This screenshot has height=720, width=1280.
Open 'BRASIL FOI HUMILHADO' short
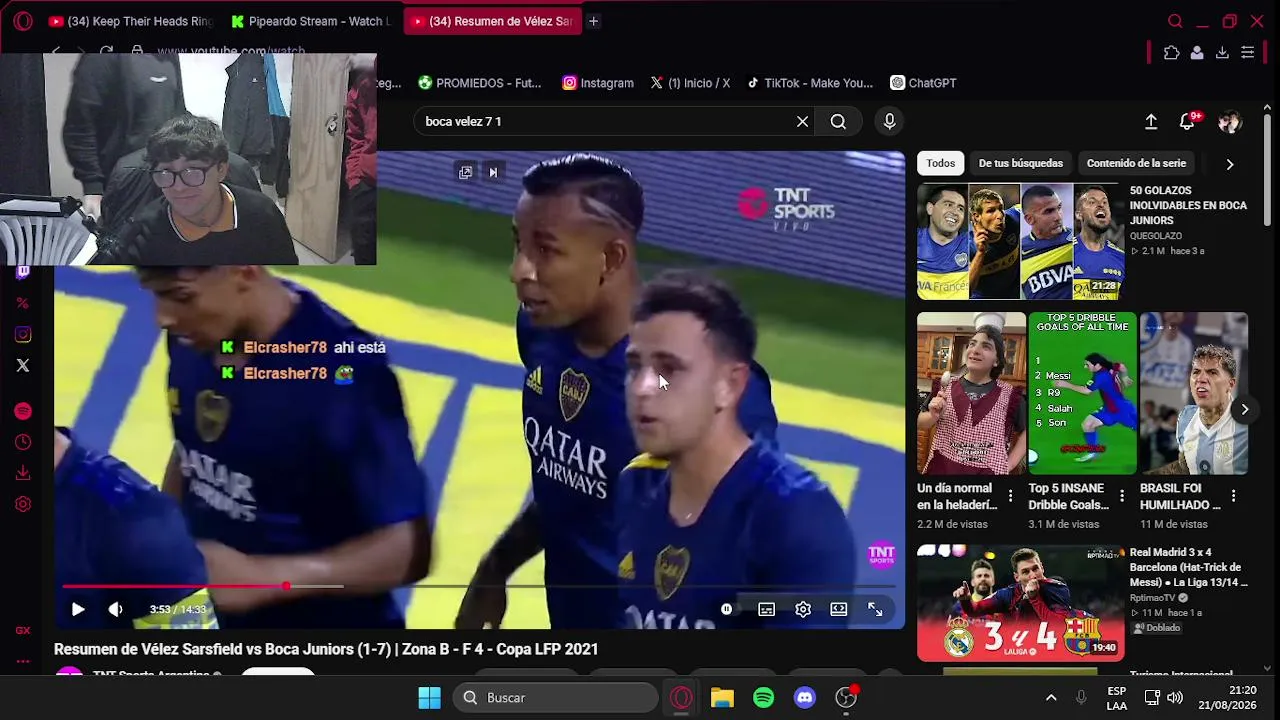point(1194,394)
